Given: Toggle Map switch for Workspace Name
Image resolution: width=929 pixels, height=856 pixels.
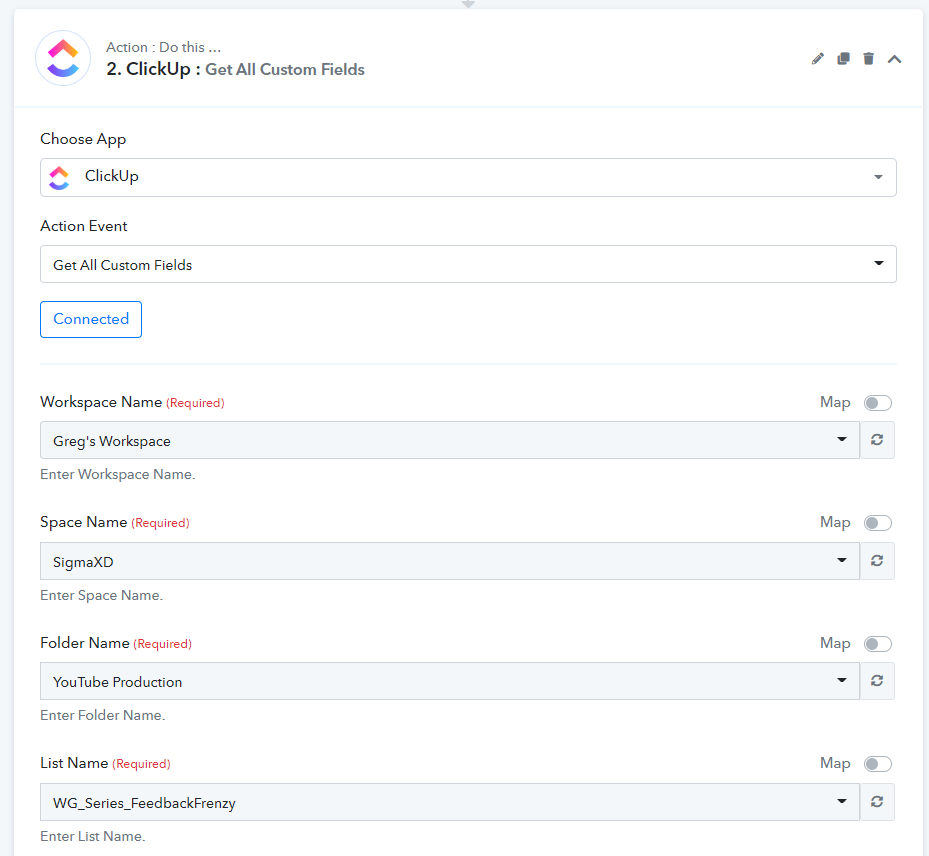Looking at the screenshot, I should point(877,403).
